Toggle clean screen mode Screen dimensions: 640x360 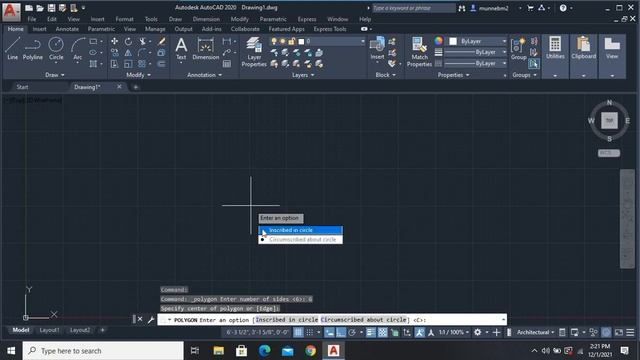point(619,332)
